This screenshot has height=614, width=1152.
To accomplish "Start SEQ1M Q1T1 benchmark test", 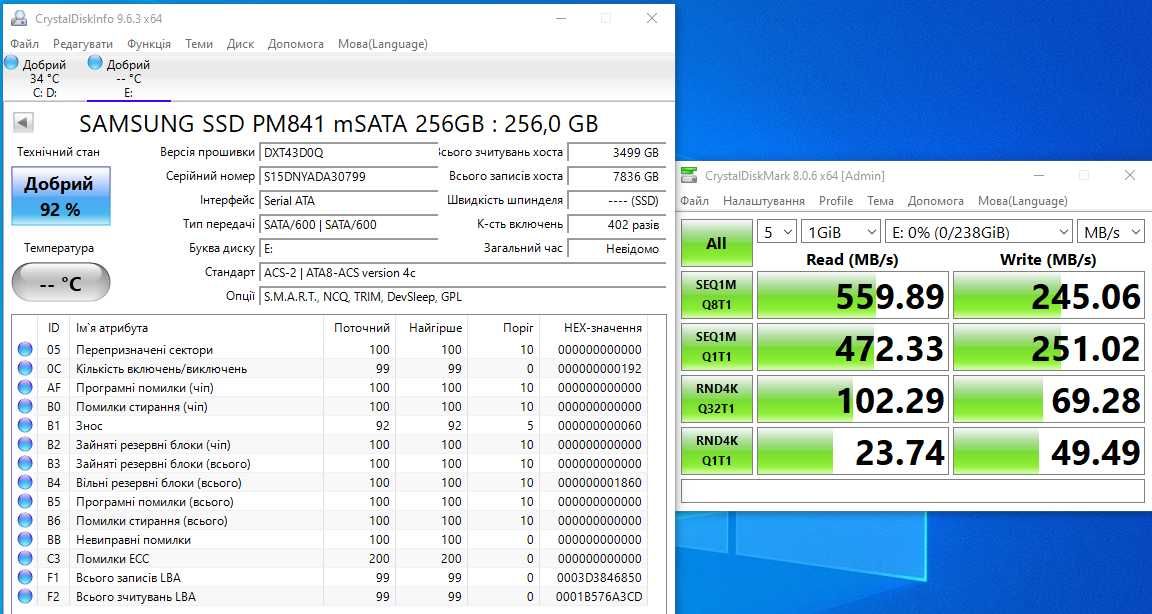I will pyautogui.click(x=716, y=347).
